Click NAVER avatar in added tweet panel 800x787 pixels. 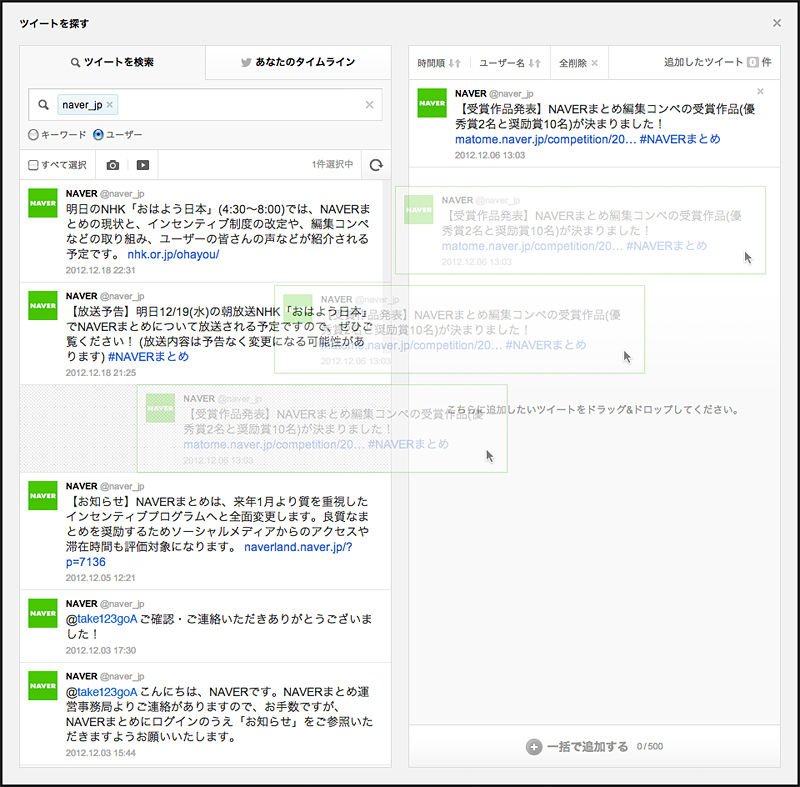tap(432, 103)
